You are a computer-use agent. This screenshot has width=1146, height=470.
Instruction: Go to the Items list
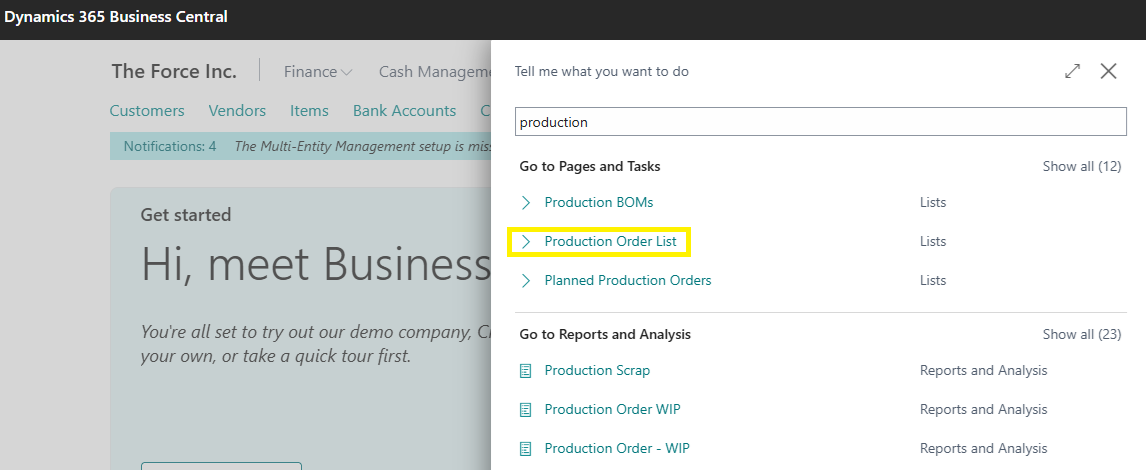309,111
